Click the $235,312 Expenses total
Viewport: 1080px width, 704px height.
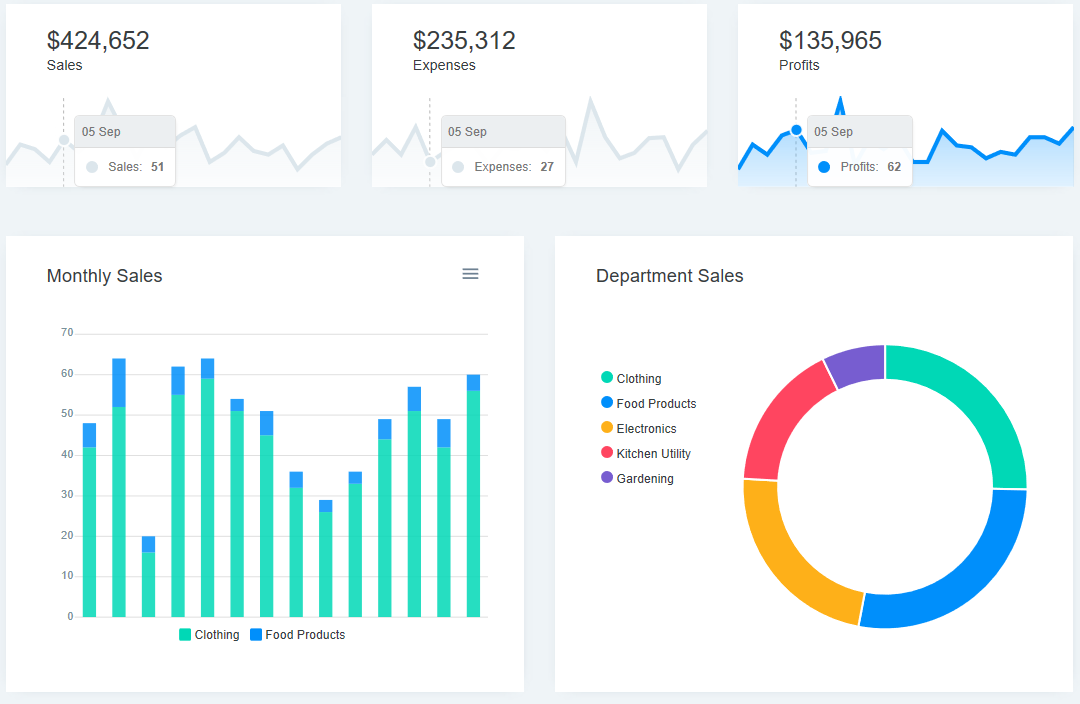click(x=463, y=41)
